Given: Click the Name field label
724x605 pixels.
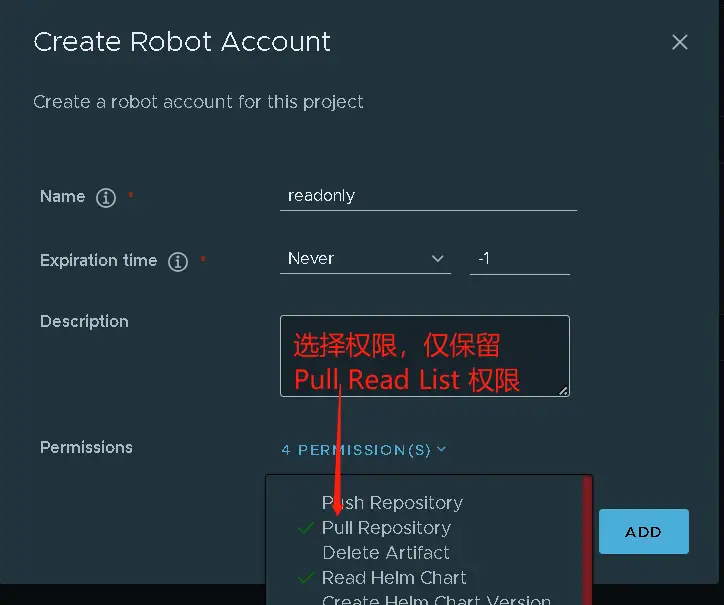Looking at the screenshot, I should pyautogui.click(x=62, y=197).
